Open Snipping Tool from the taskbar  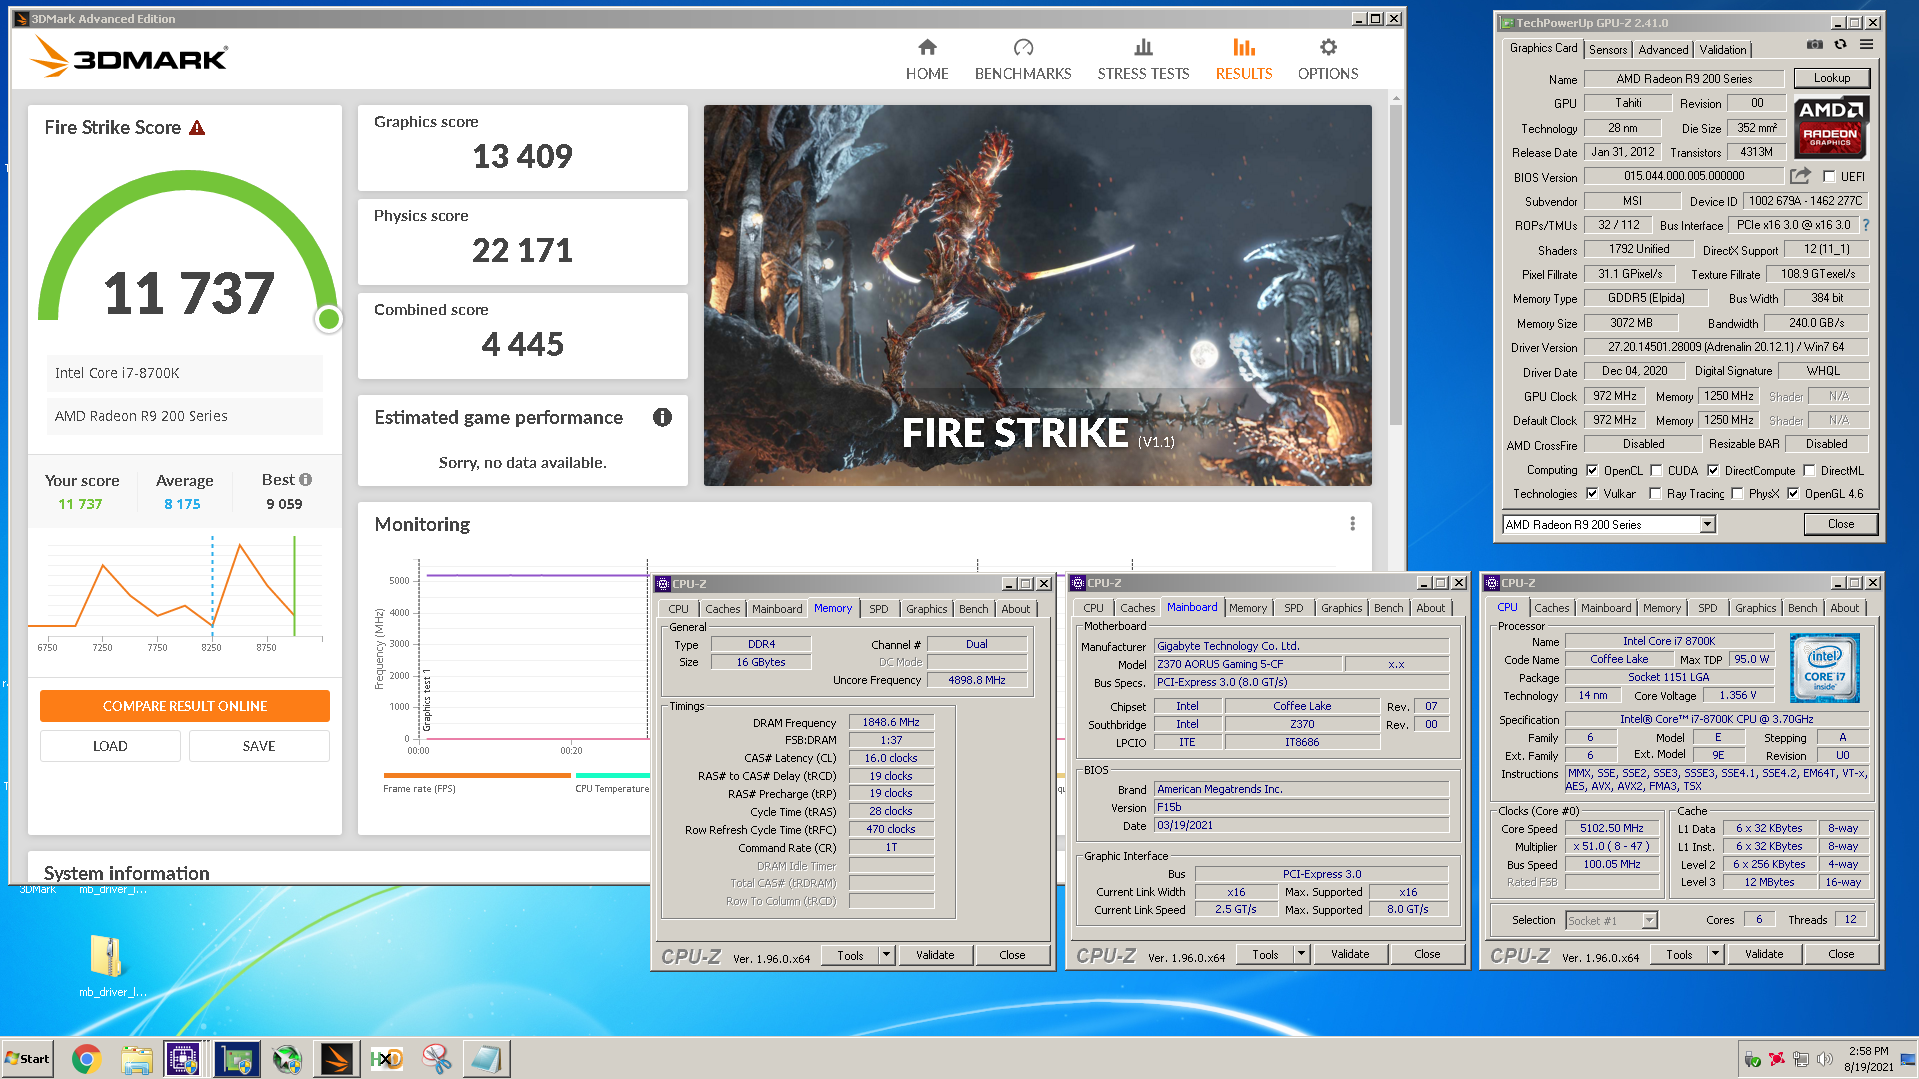[x=437, y=1059]
